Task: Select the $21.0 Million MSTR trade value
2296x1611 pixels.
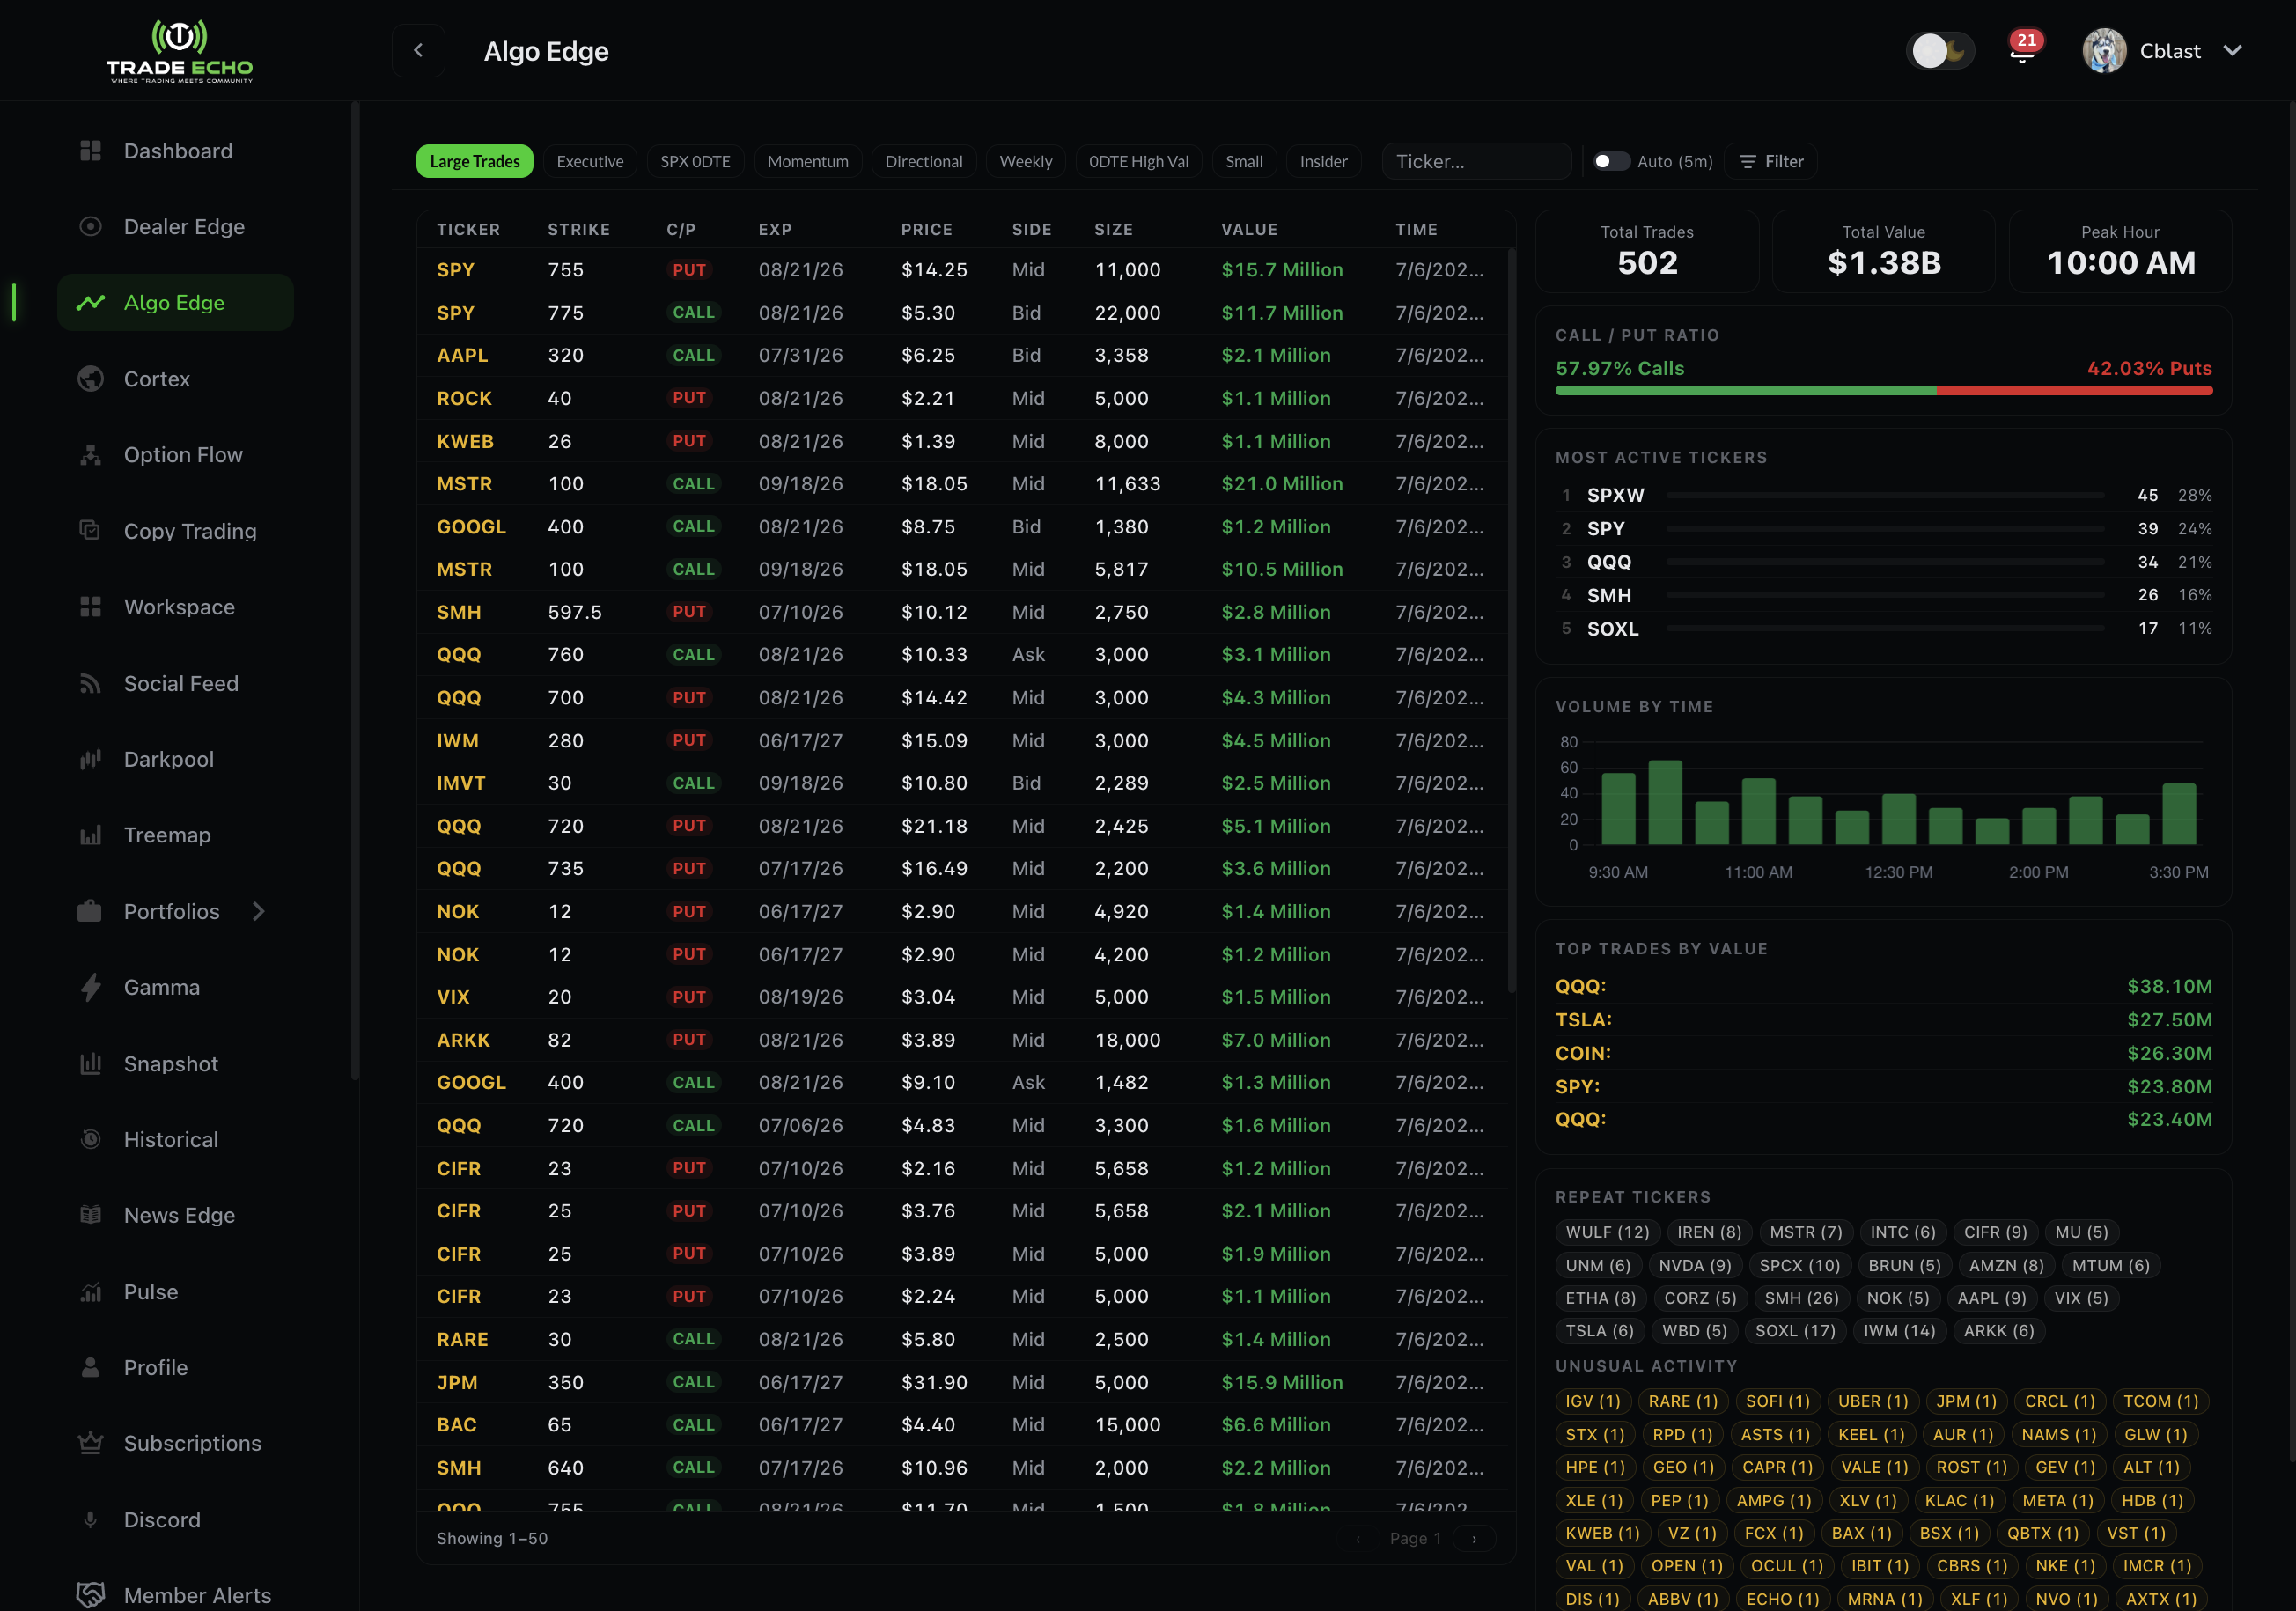Action: click(1282, 484)
